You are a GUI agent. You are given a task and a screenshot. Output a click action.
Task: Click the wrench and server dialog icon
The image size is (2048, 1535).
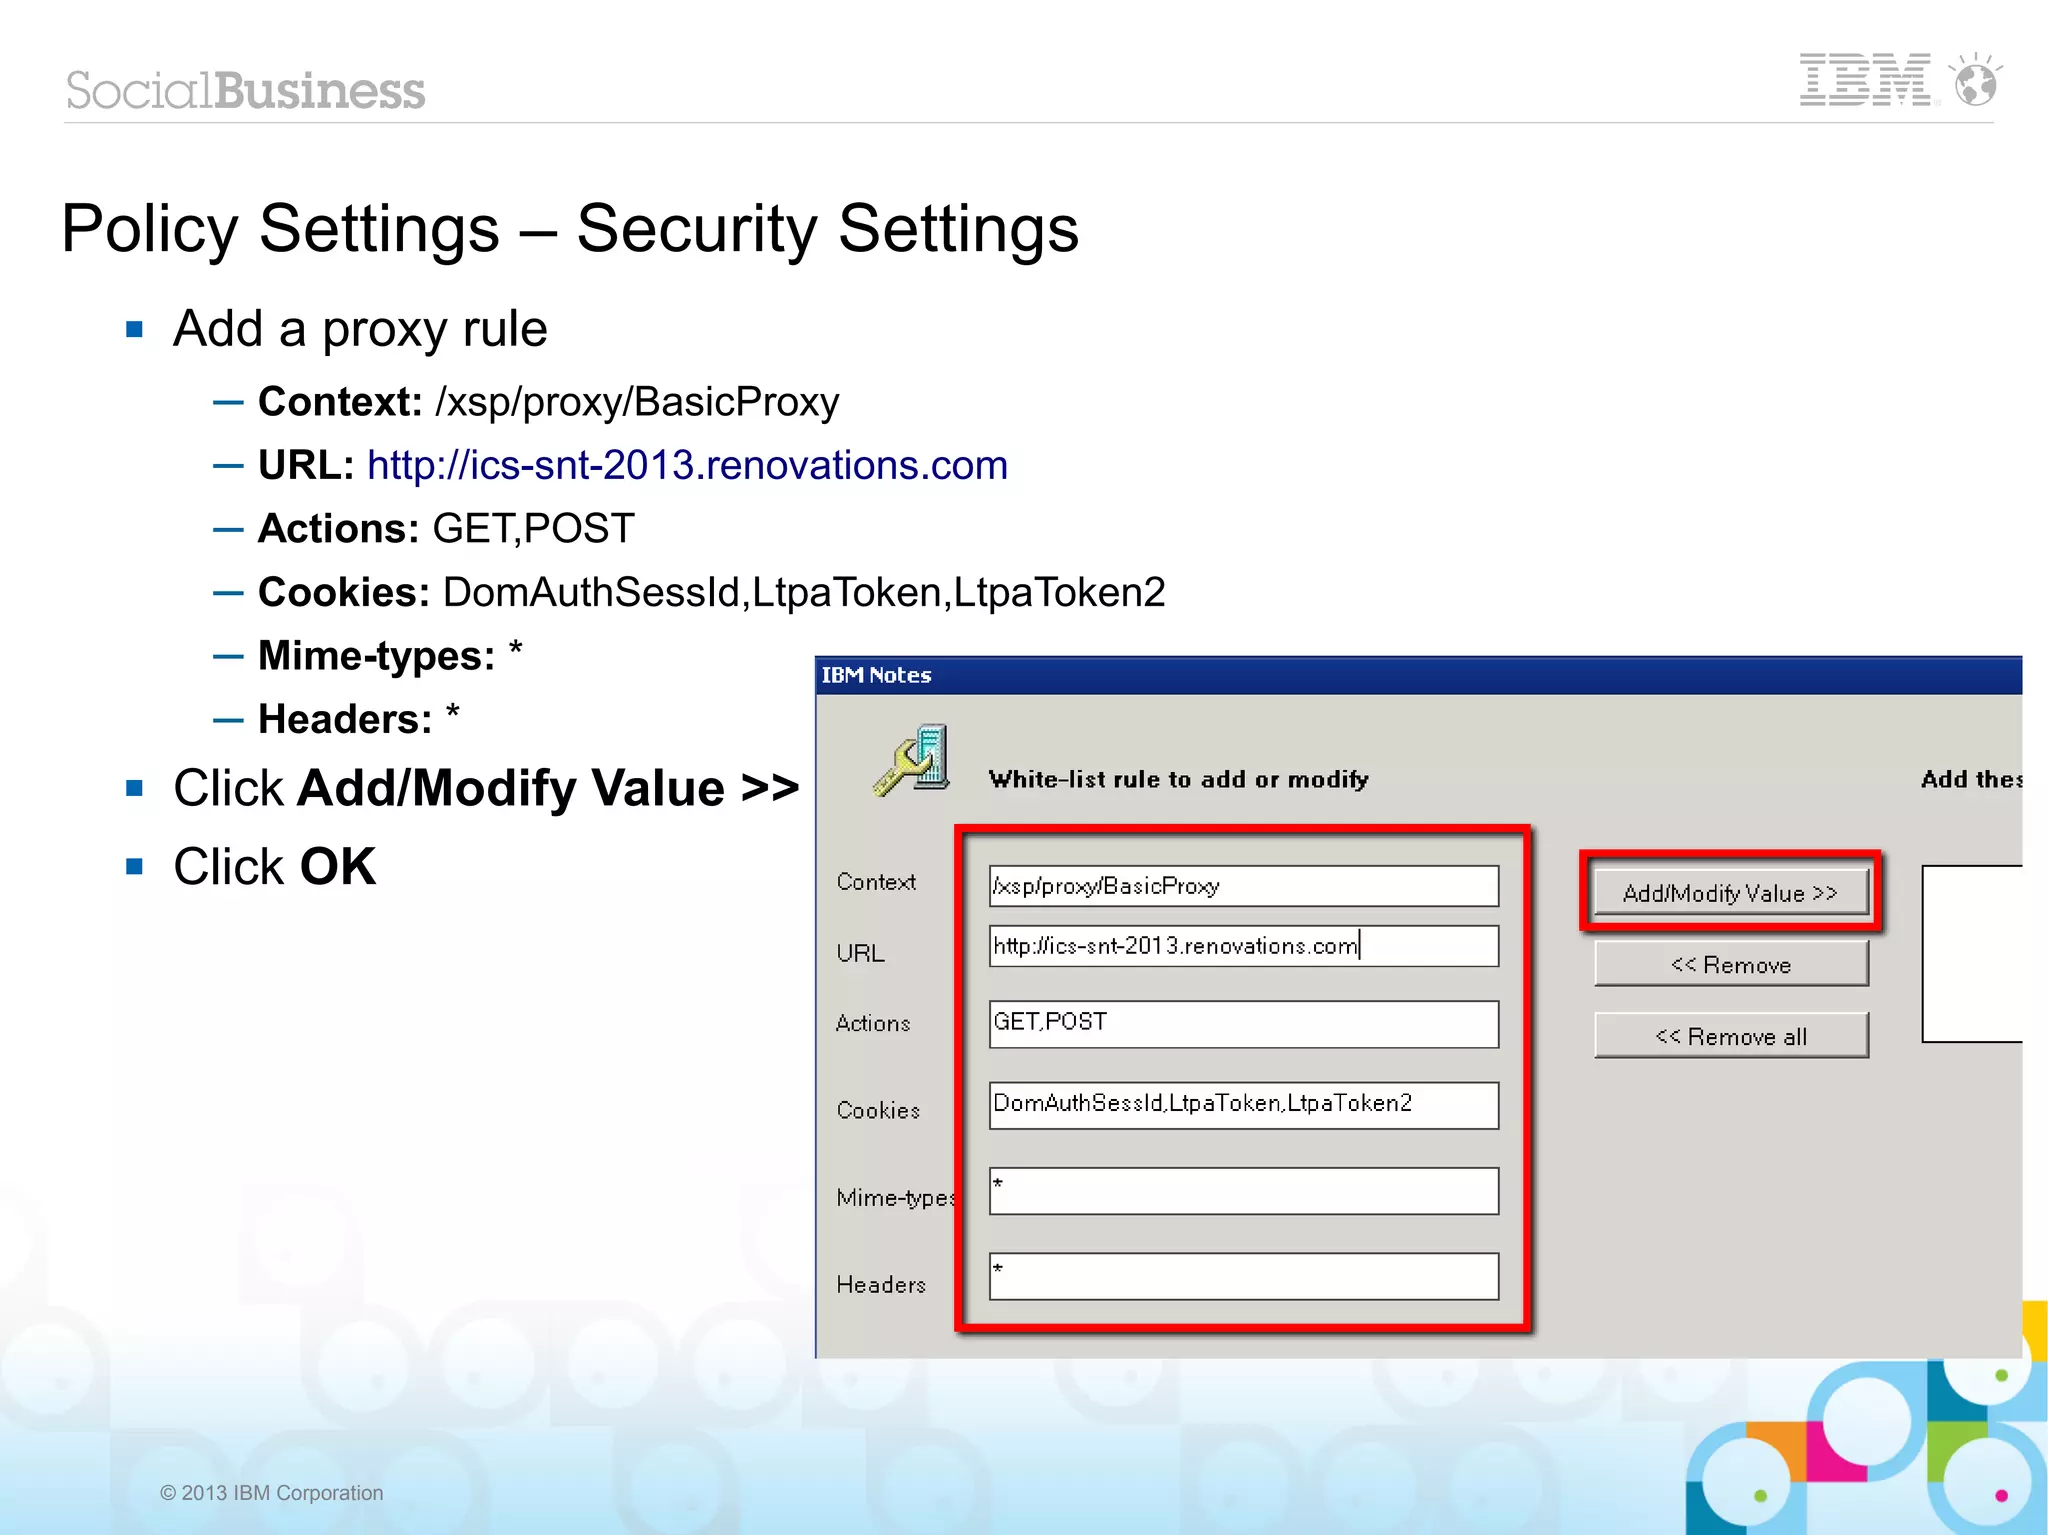click(x=912, y=761)
